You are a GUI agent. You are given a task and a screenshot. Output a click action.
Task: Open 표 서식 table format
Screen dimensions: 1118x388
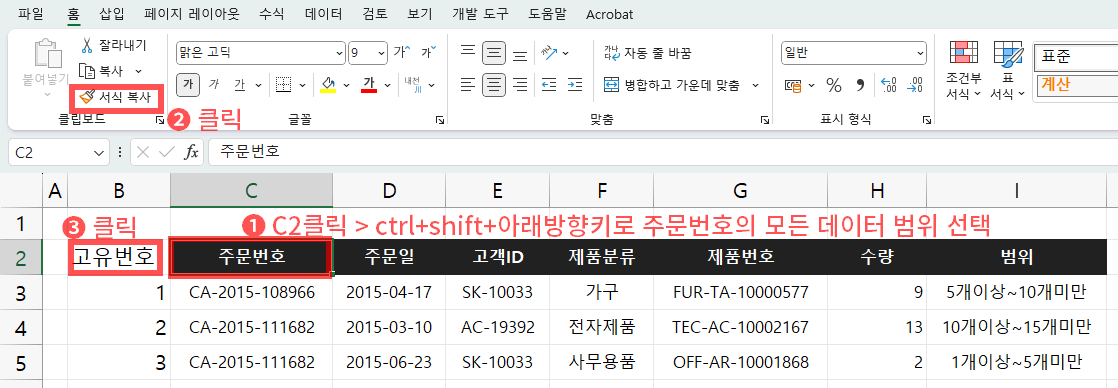click(1007, 70)
